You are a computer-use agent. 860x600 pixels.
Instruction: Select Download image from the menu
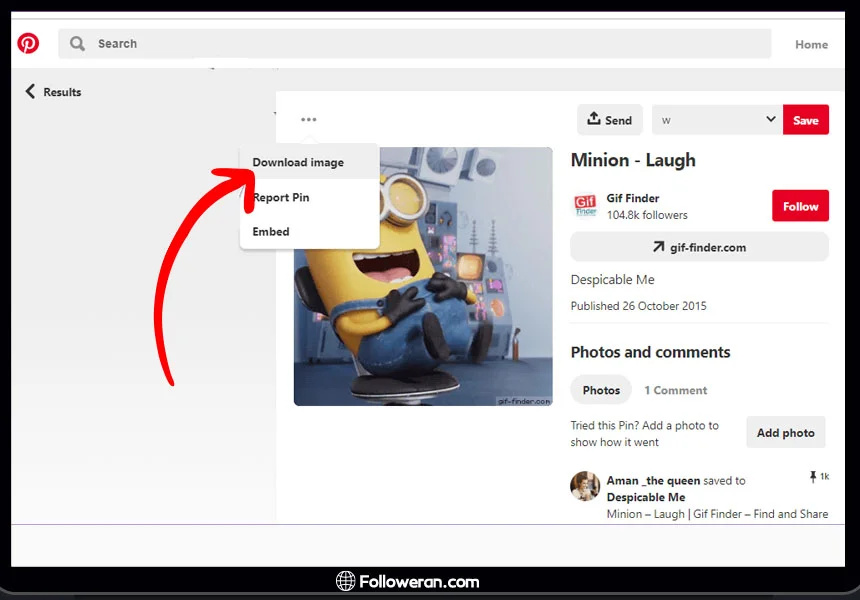pos(298,163)
